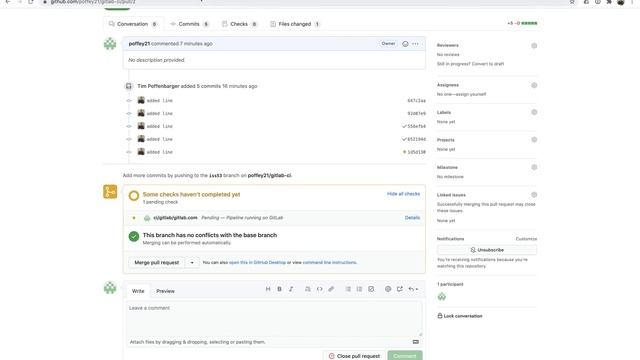Open Milestone settings gear
Image resolution: width=640 pixels, height=360 pixels.
click(x=534, y=167)
